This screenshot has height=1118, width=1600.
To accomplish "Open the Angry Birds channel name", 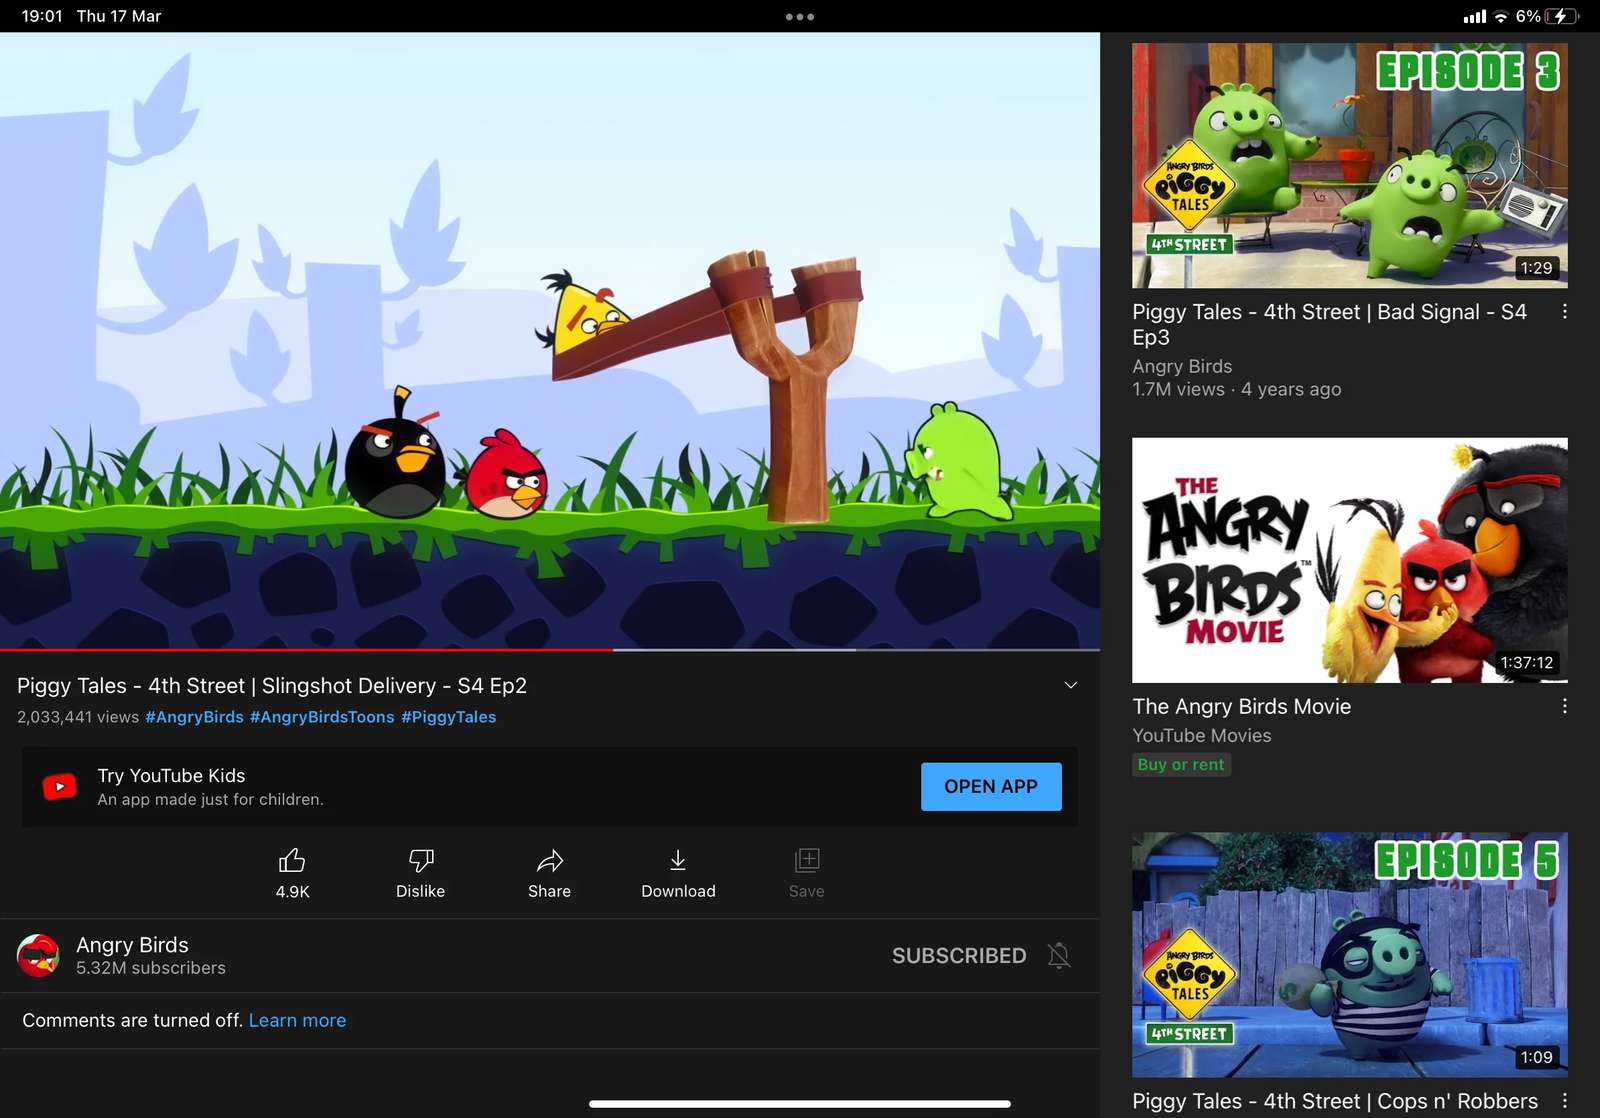I will [x=132, y=944].
